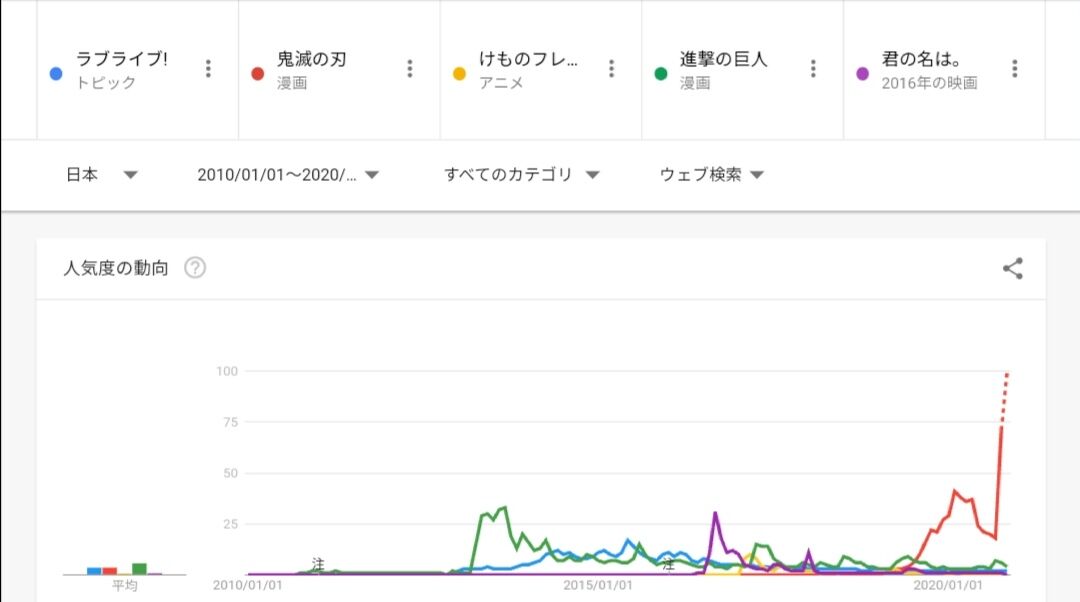
Task: Expand the すべてのカテゴリ dropdown
Action: 521,175
